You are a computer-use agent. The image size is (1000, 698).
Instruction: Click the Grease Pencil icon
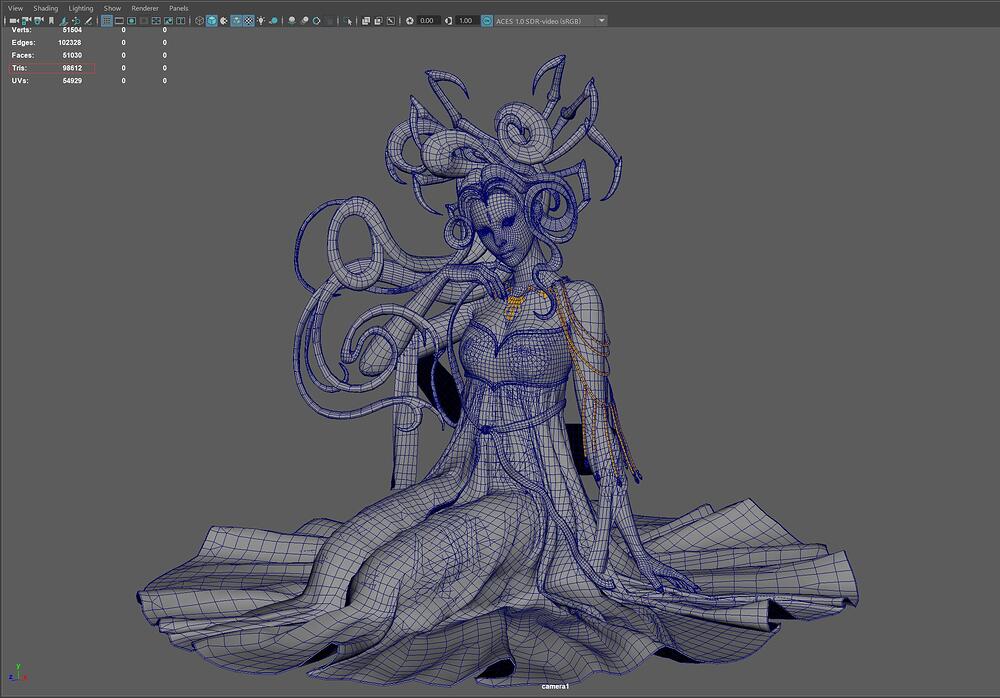click(x=89, y=20)
